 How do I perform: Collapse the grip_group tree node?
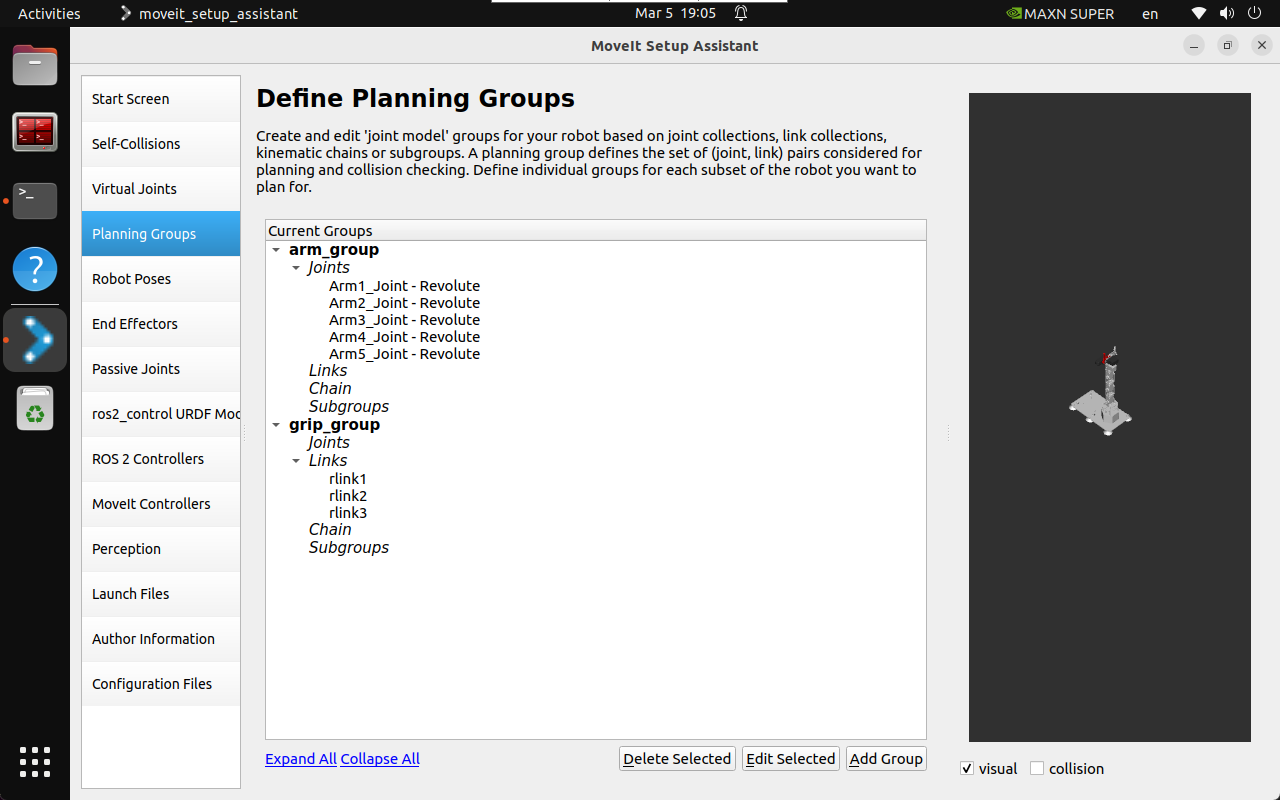(x=277, y=425)
